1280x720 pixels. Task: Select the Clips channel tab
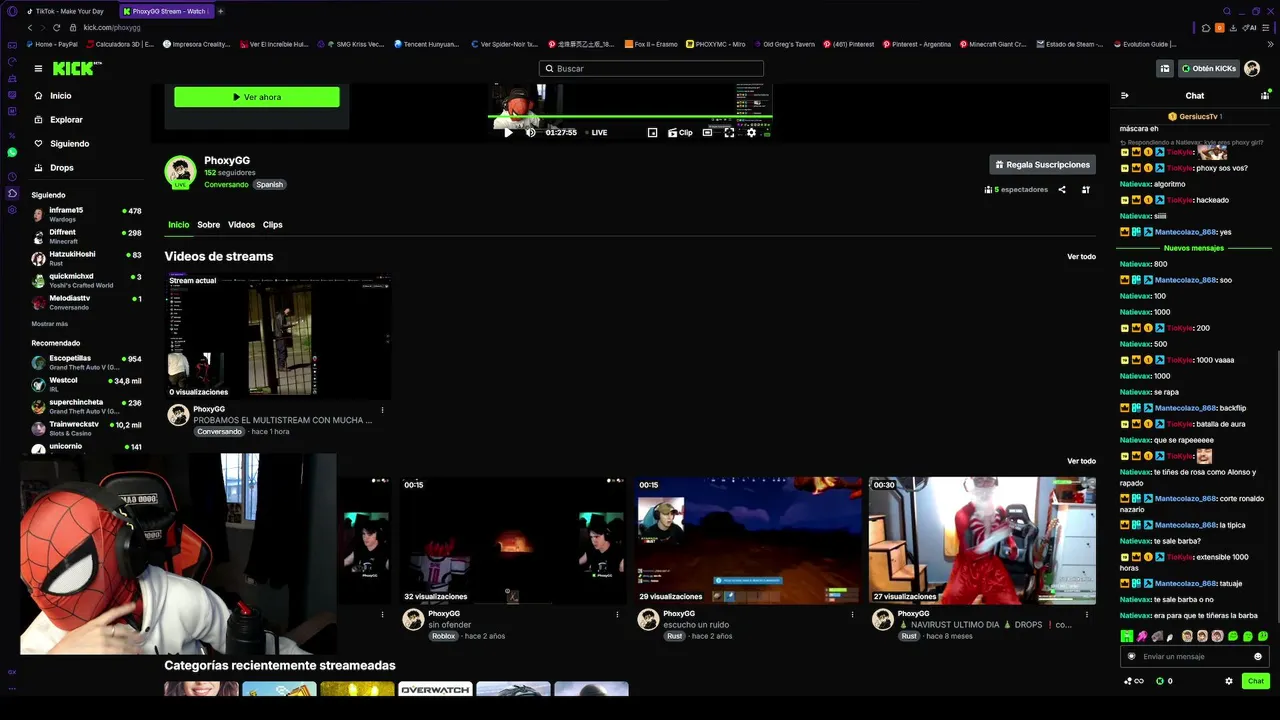(x=272, y=225)
